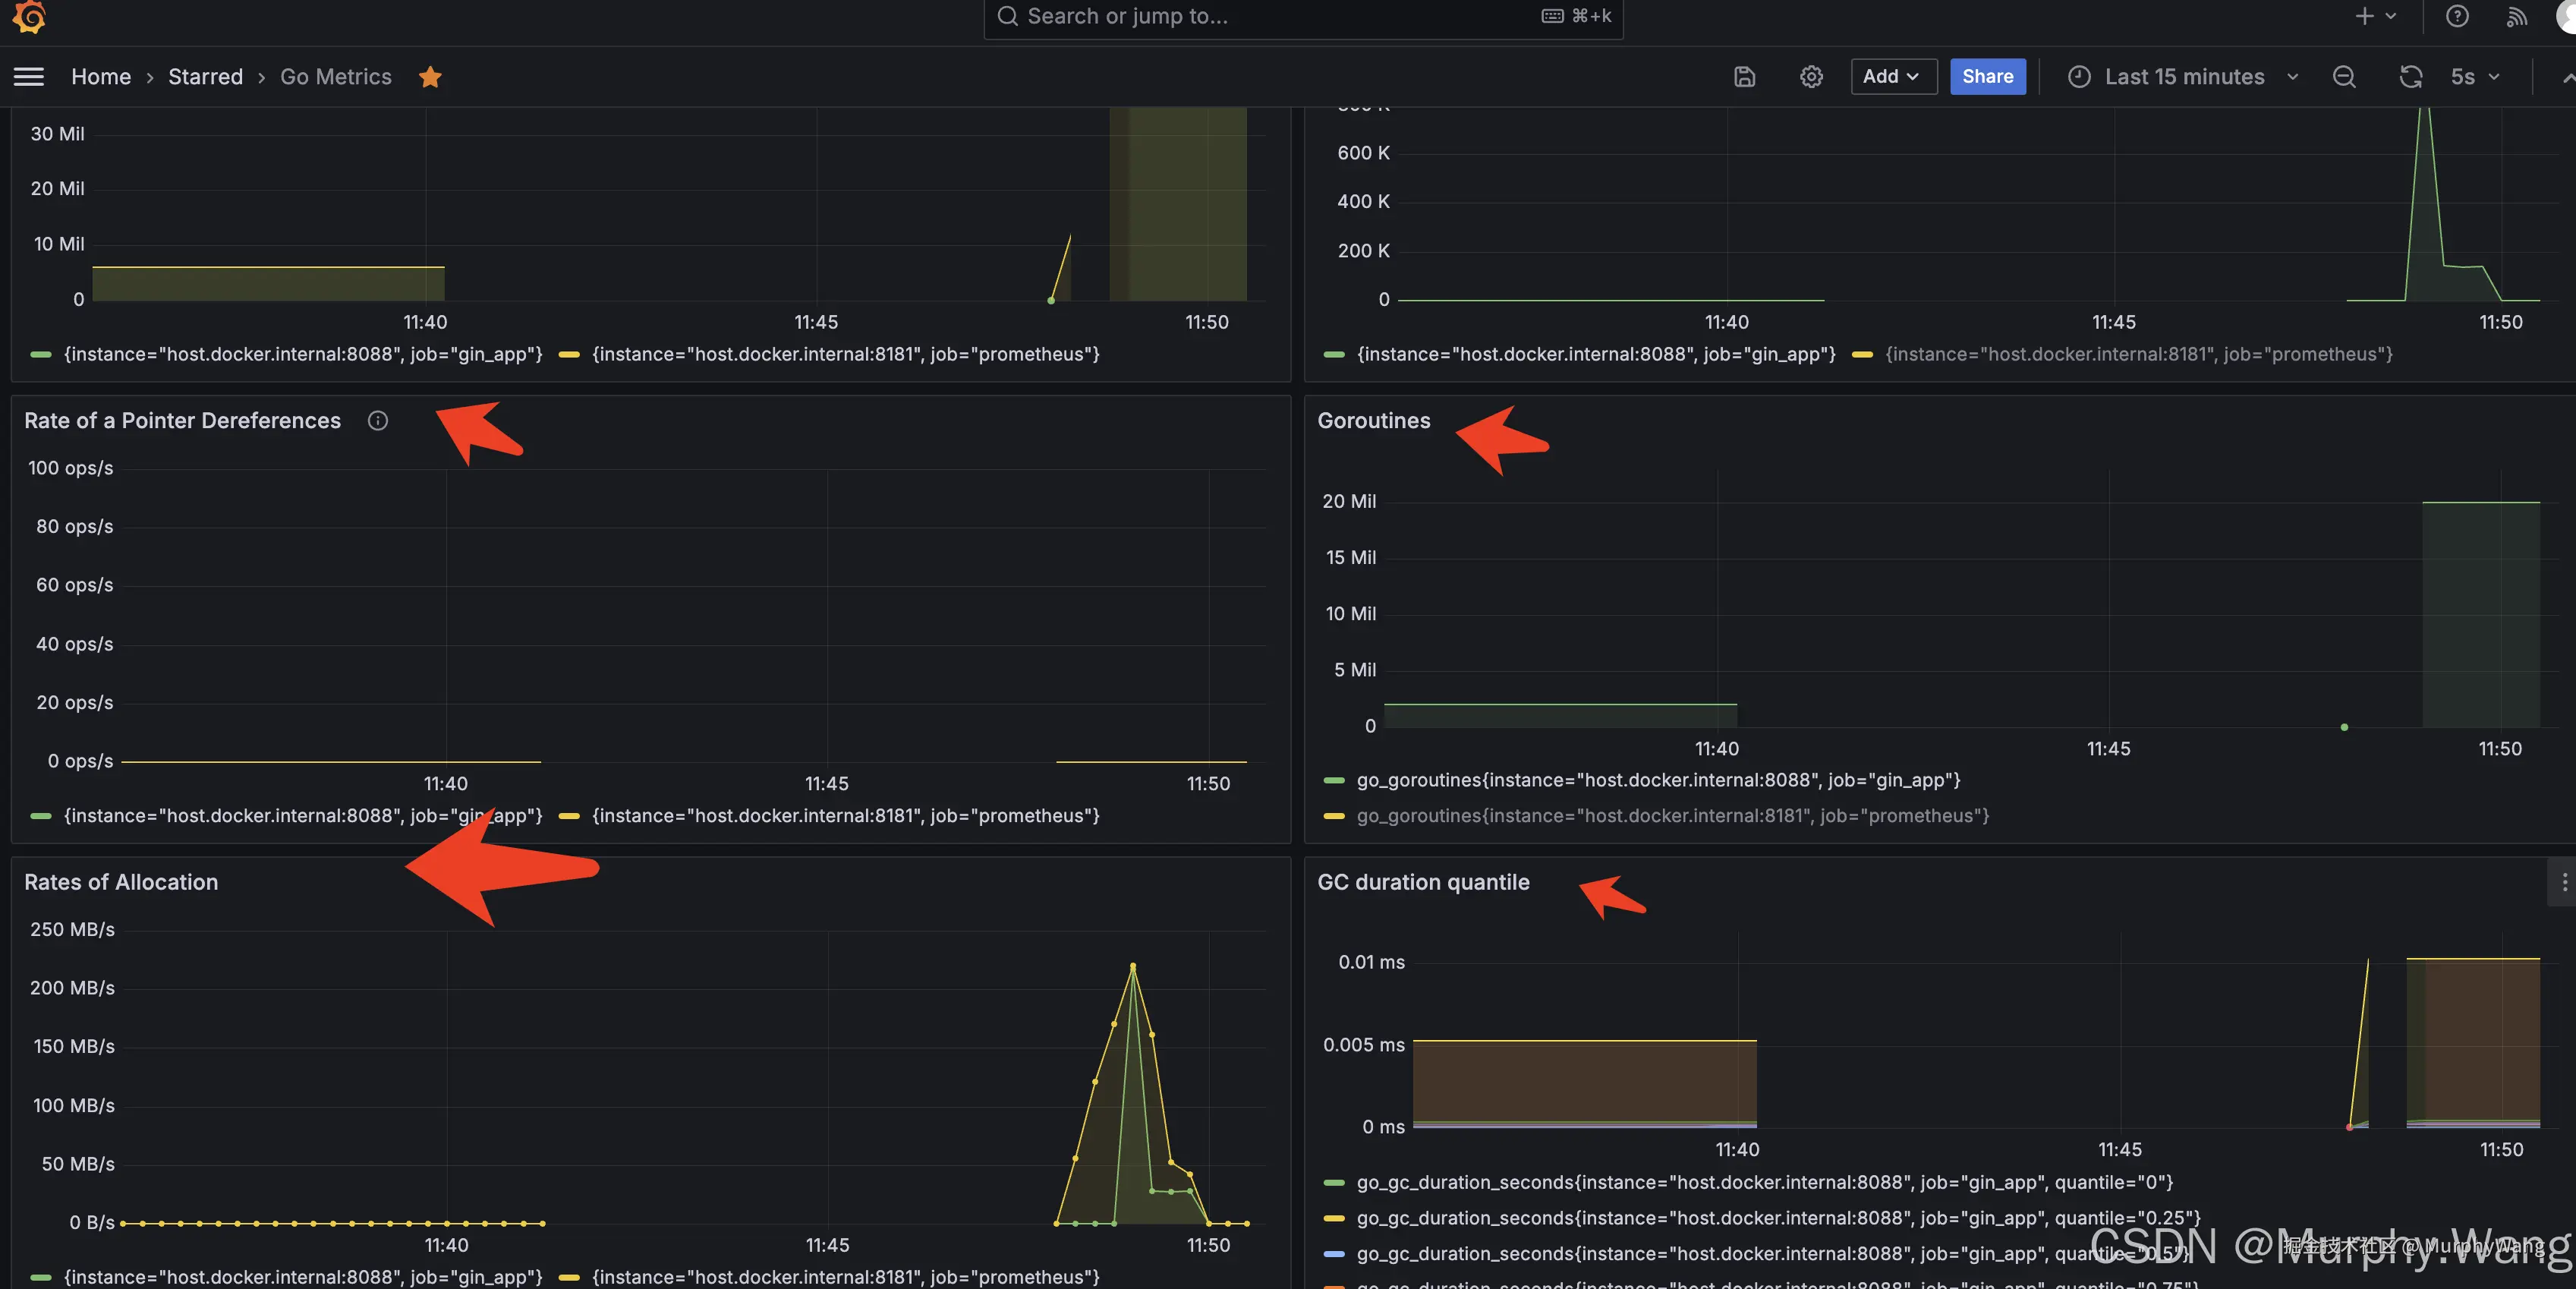Open the Add dropdown
The width and height of the screenshot is (2576, 1289).
1892,77
